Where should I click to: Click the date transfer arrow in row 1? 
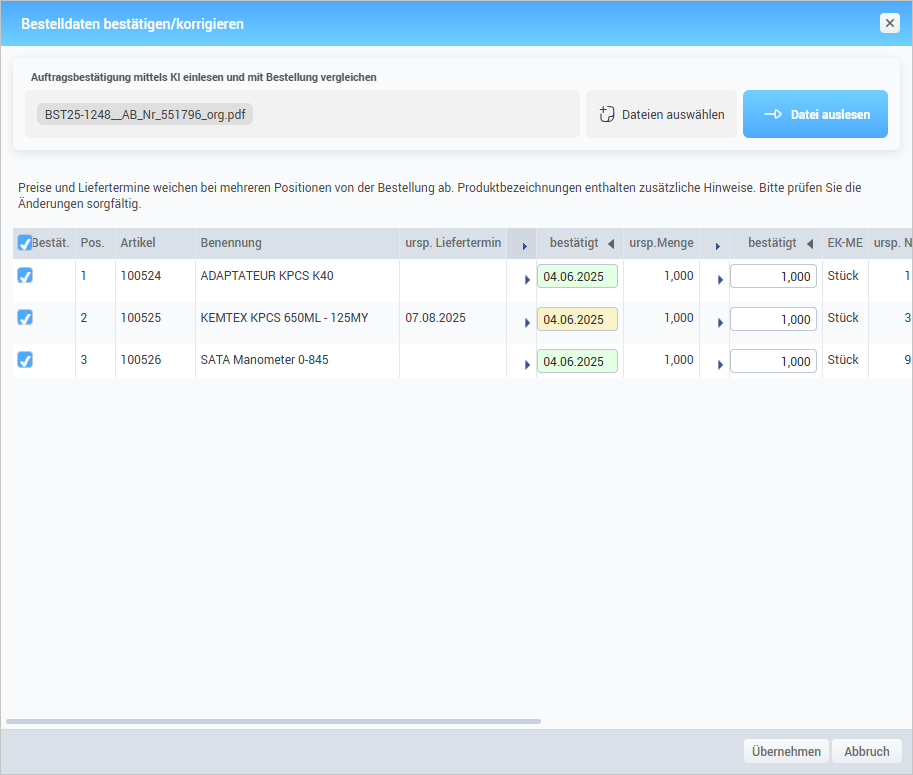pyautogui.click(x=527, y=280)
